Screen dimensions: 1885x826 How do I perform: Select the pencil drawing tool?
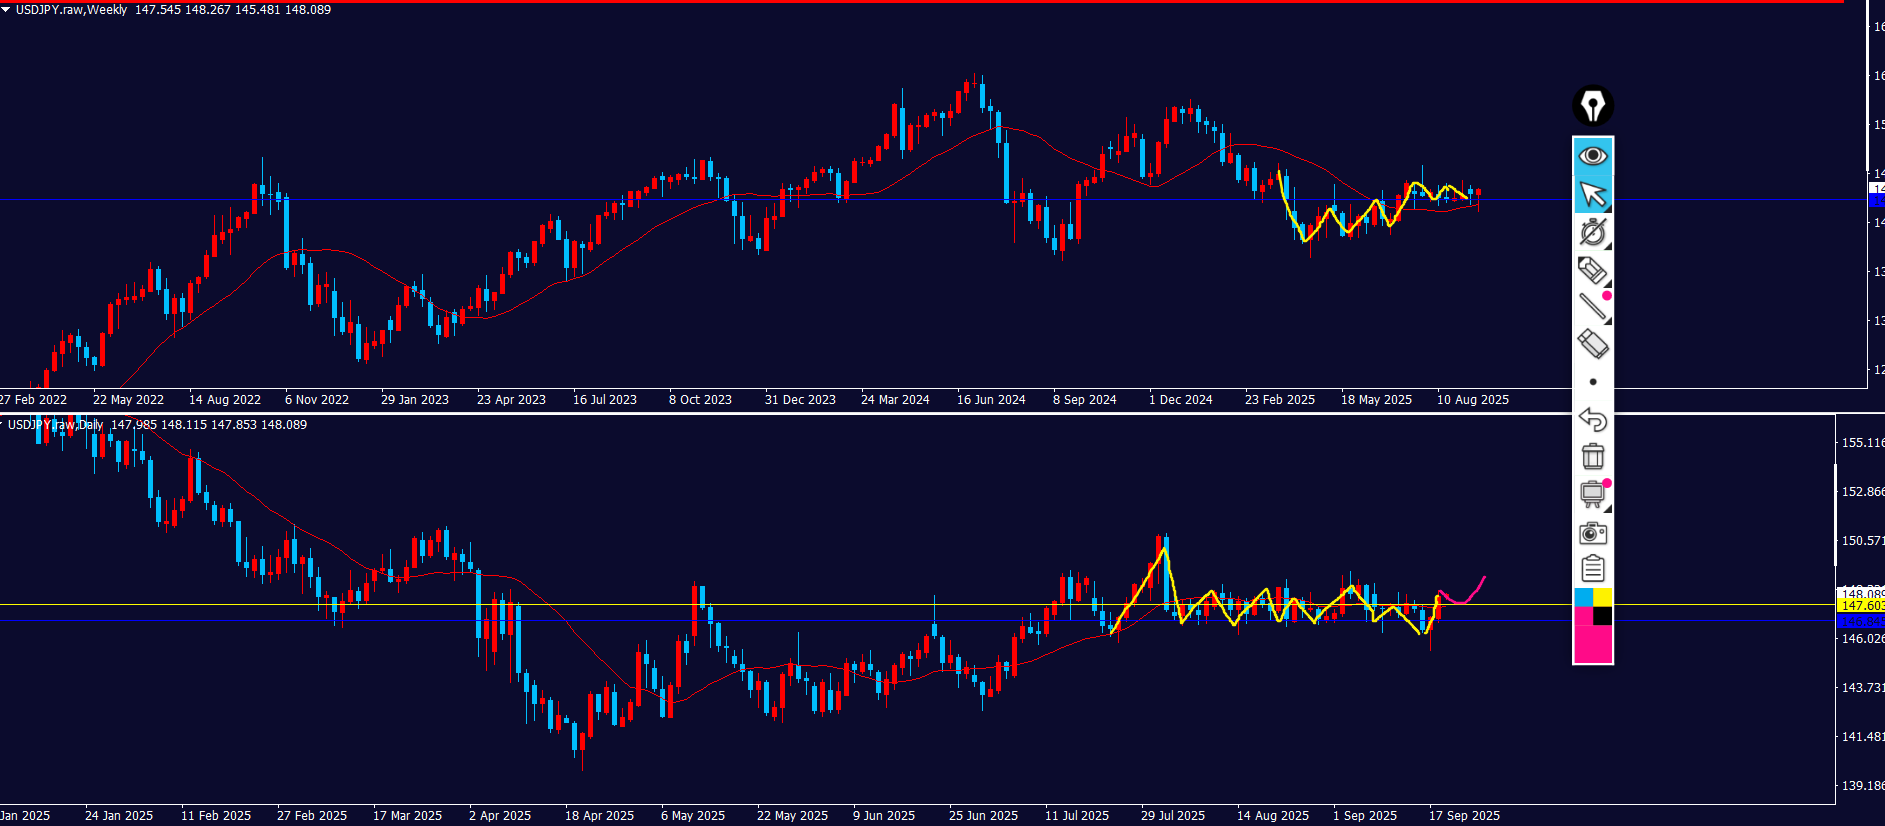[1592, 270]
